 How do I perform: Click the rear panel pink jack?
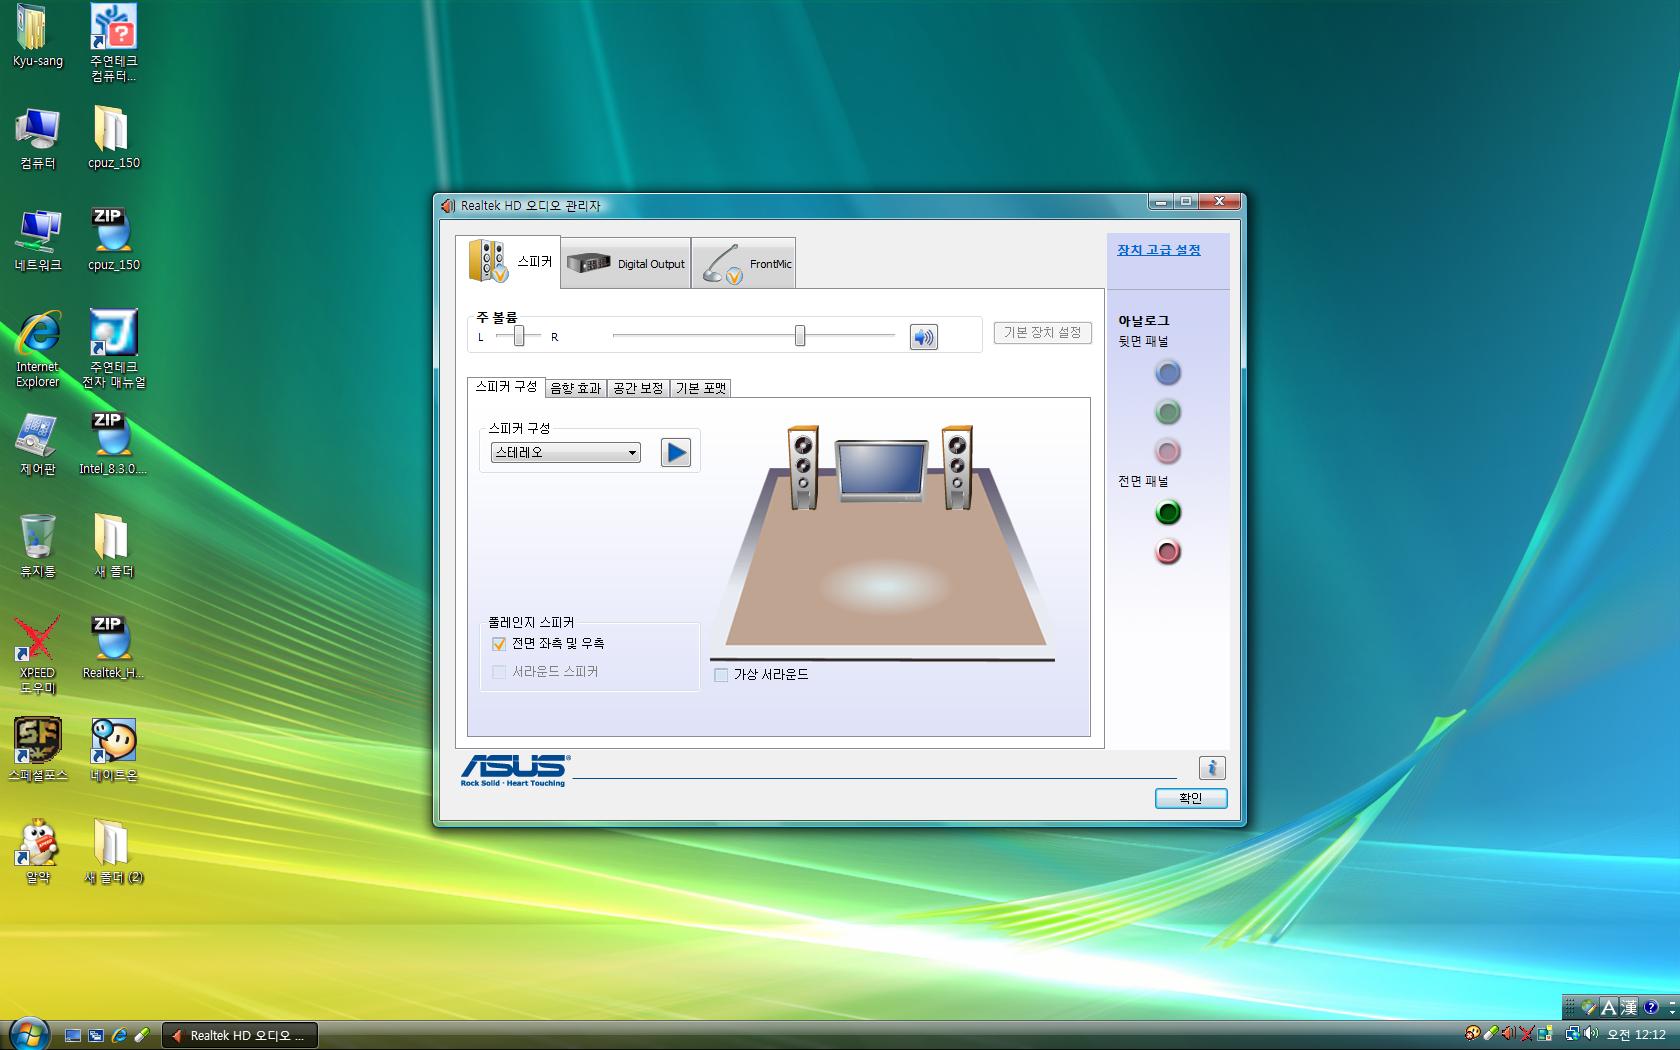(x=1167, y=451)
